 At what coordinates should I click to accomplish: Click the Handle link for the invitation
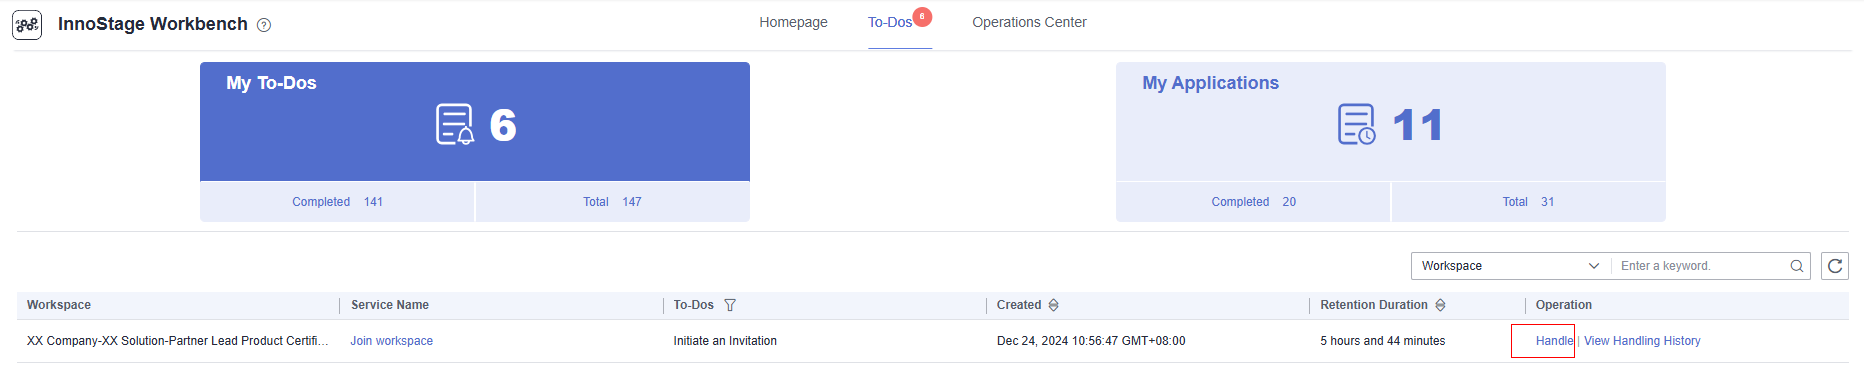[1554, 341]
